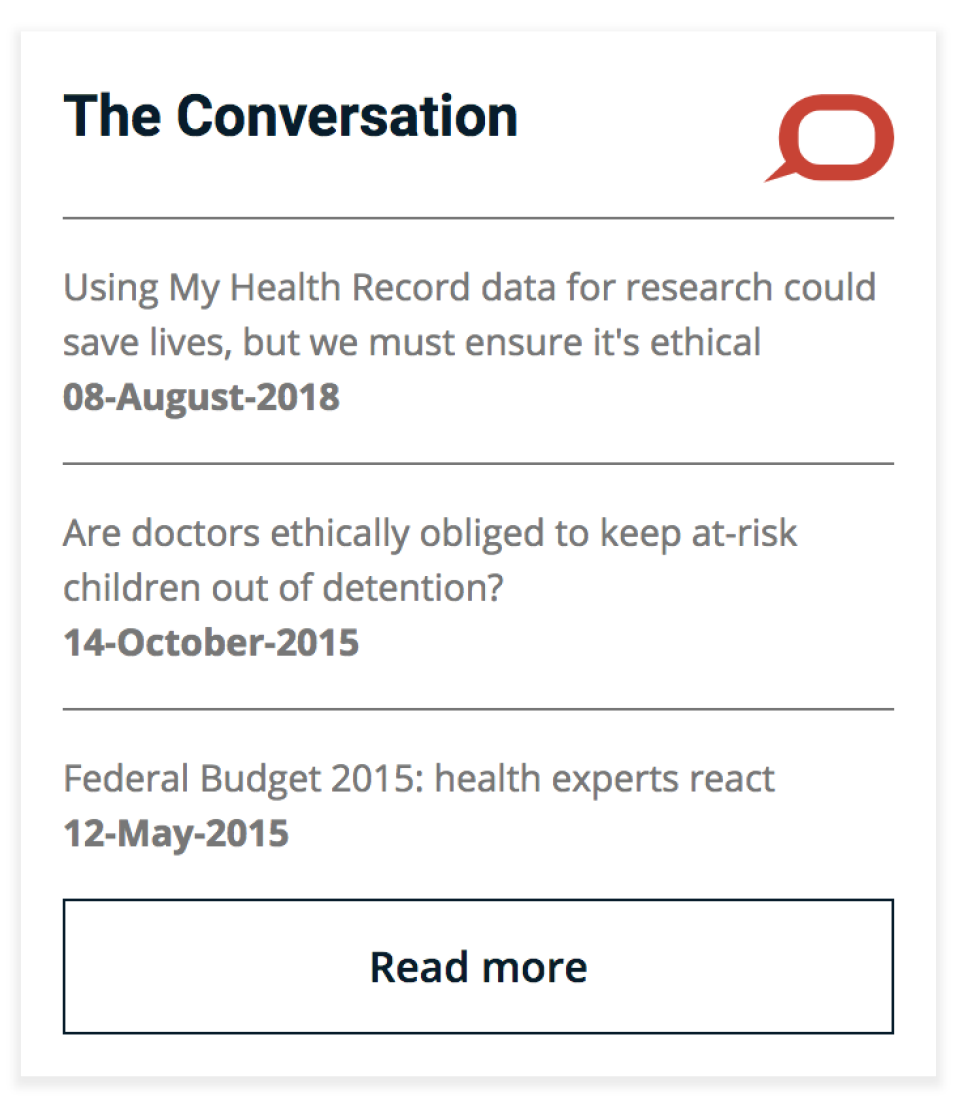Click the line starting "Are doctors ethically obliged"

(430, 533)
